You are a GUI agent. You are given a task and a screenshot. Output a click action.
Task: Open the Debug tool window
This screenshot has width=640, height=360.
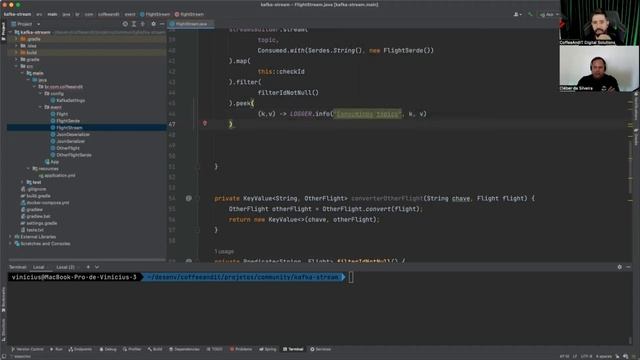[x=108, y=349]
